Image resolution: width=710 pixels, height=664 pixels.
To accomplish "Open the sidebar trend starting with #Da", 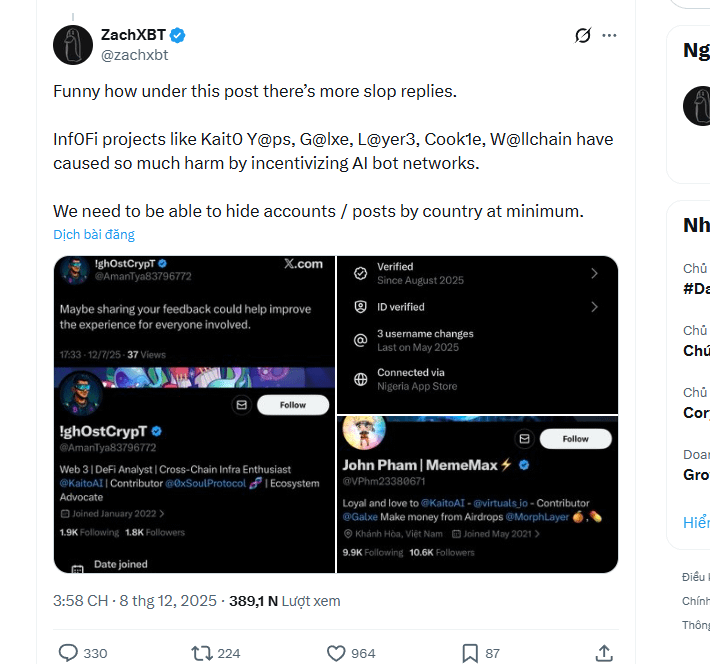I will point(697,288).
